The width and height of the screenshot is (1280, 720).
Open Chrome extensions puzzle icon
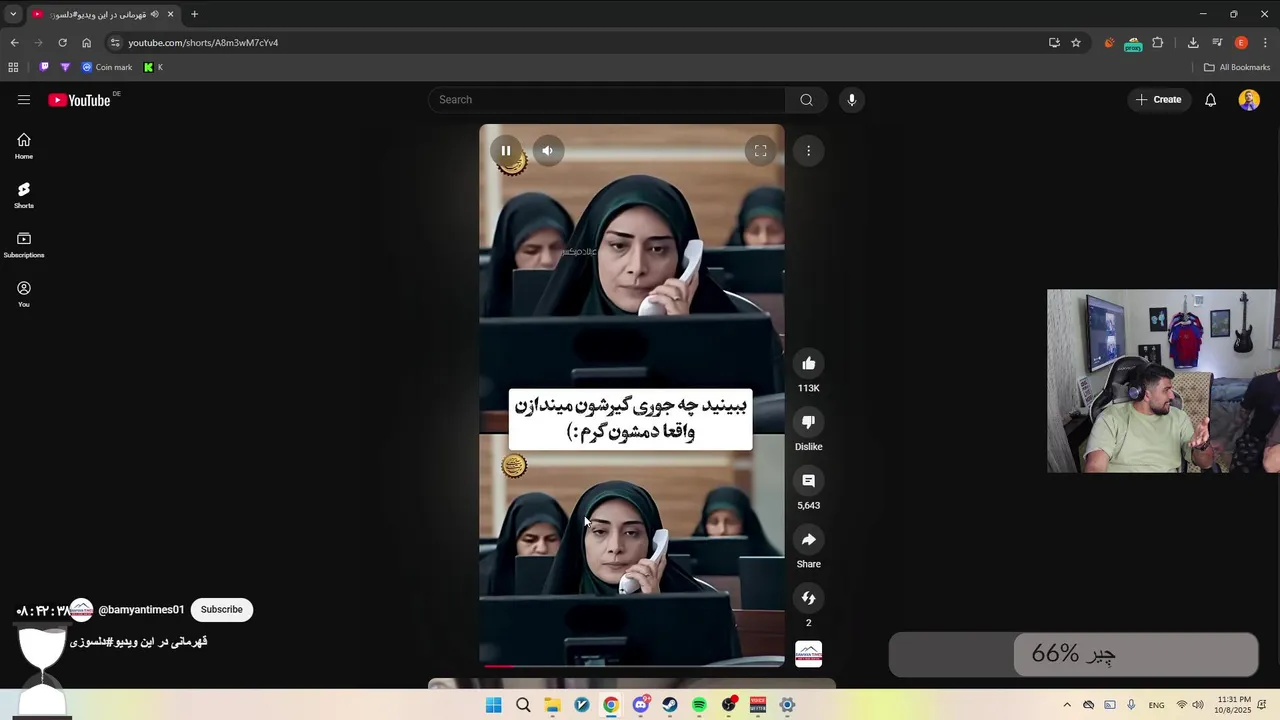click(x=1158, y=43)
